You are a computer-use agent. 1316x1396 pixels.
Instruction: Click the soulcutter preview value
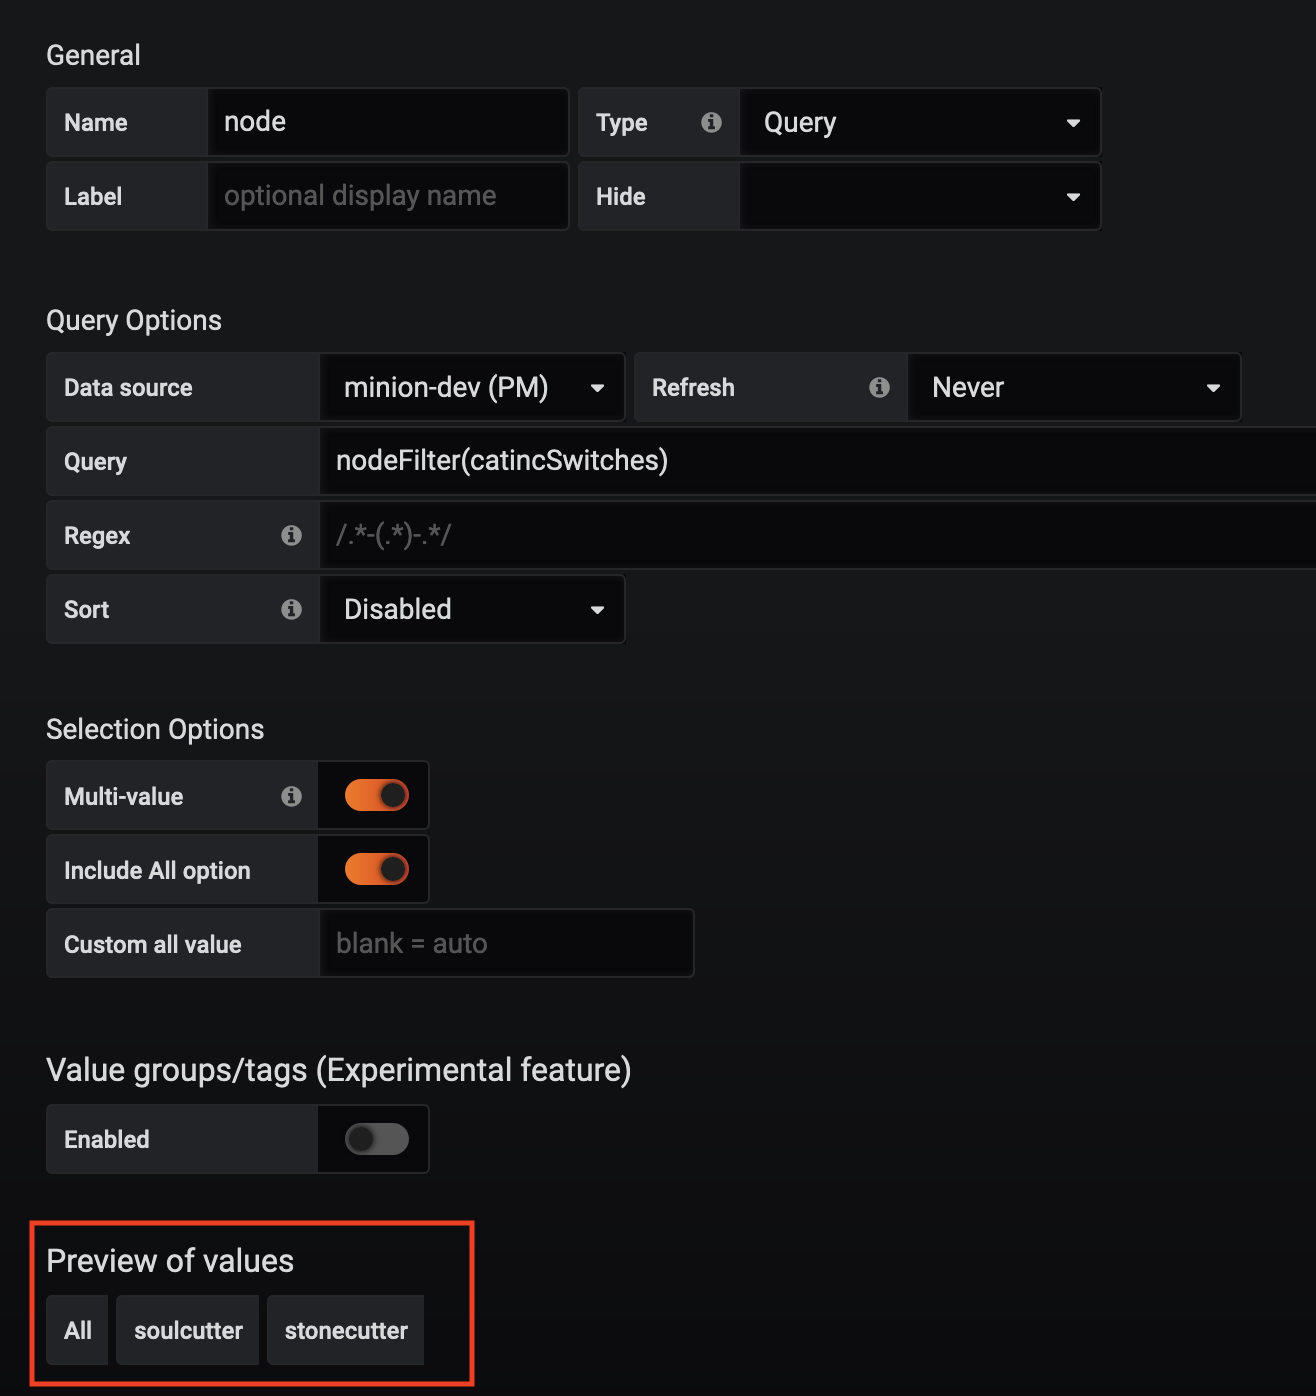(187, 1330)
